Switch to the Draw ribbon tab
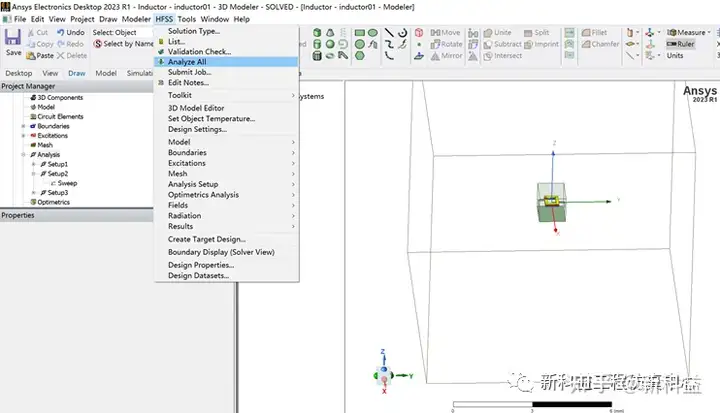 77,74
